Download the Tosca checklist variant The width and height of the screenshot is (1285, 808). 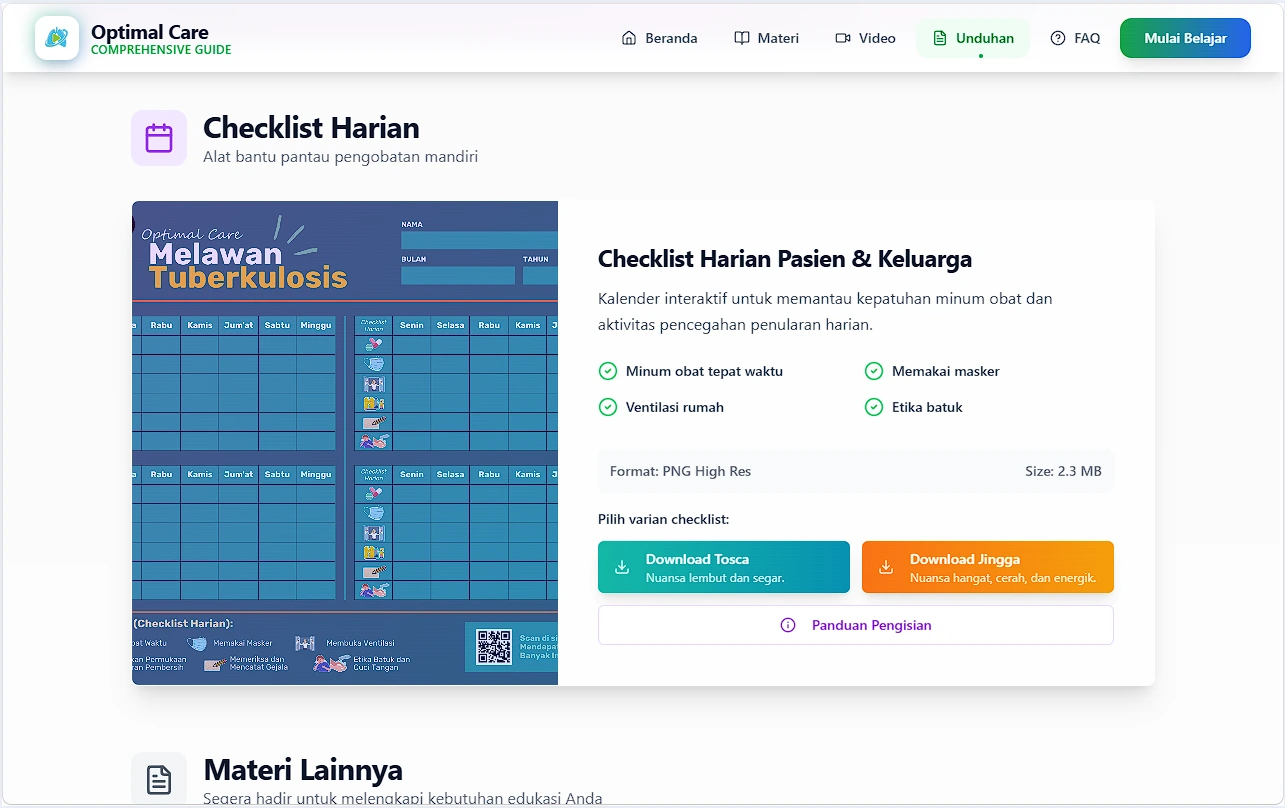(724, 567)
